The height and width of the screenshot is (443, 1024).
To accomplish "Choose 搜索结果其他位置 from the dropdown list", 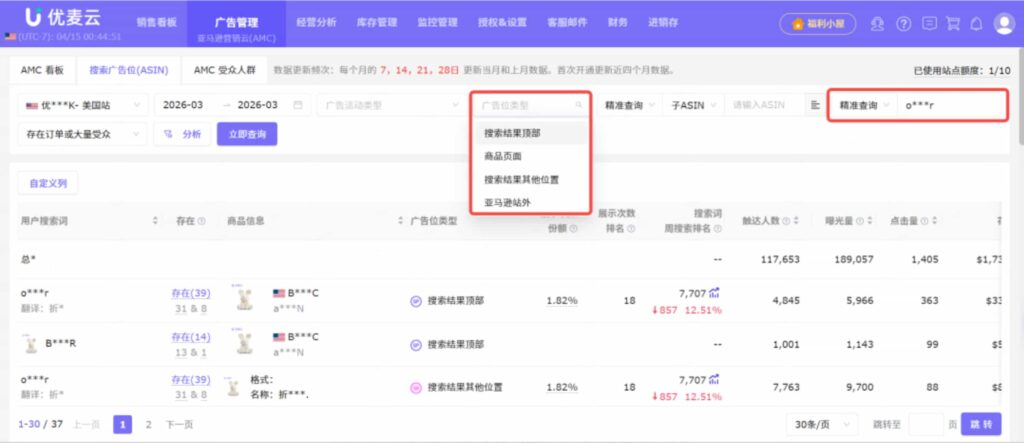I will pos(530,179).
